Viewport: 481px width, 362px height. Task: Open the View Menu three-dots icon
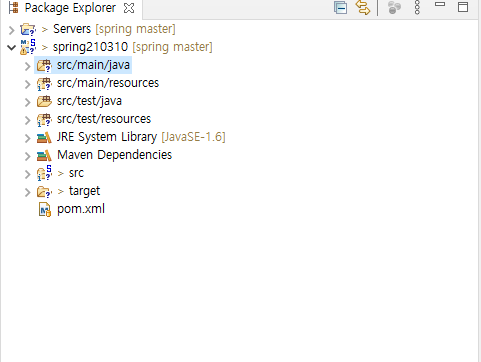coord(417,8)
